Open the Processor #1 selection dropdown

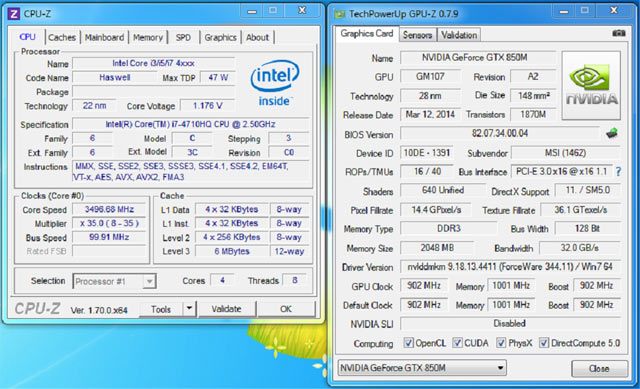[x=114, y=281]
